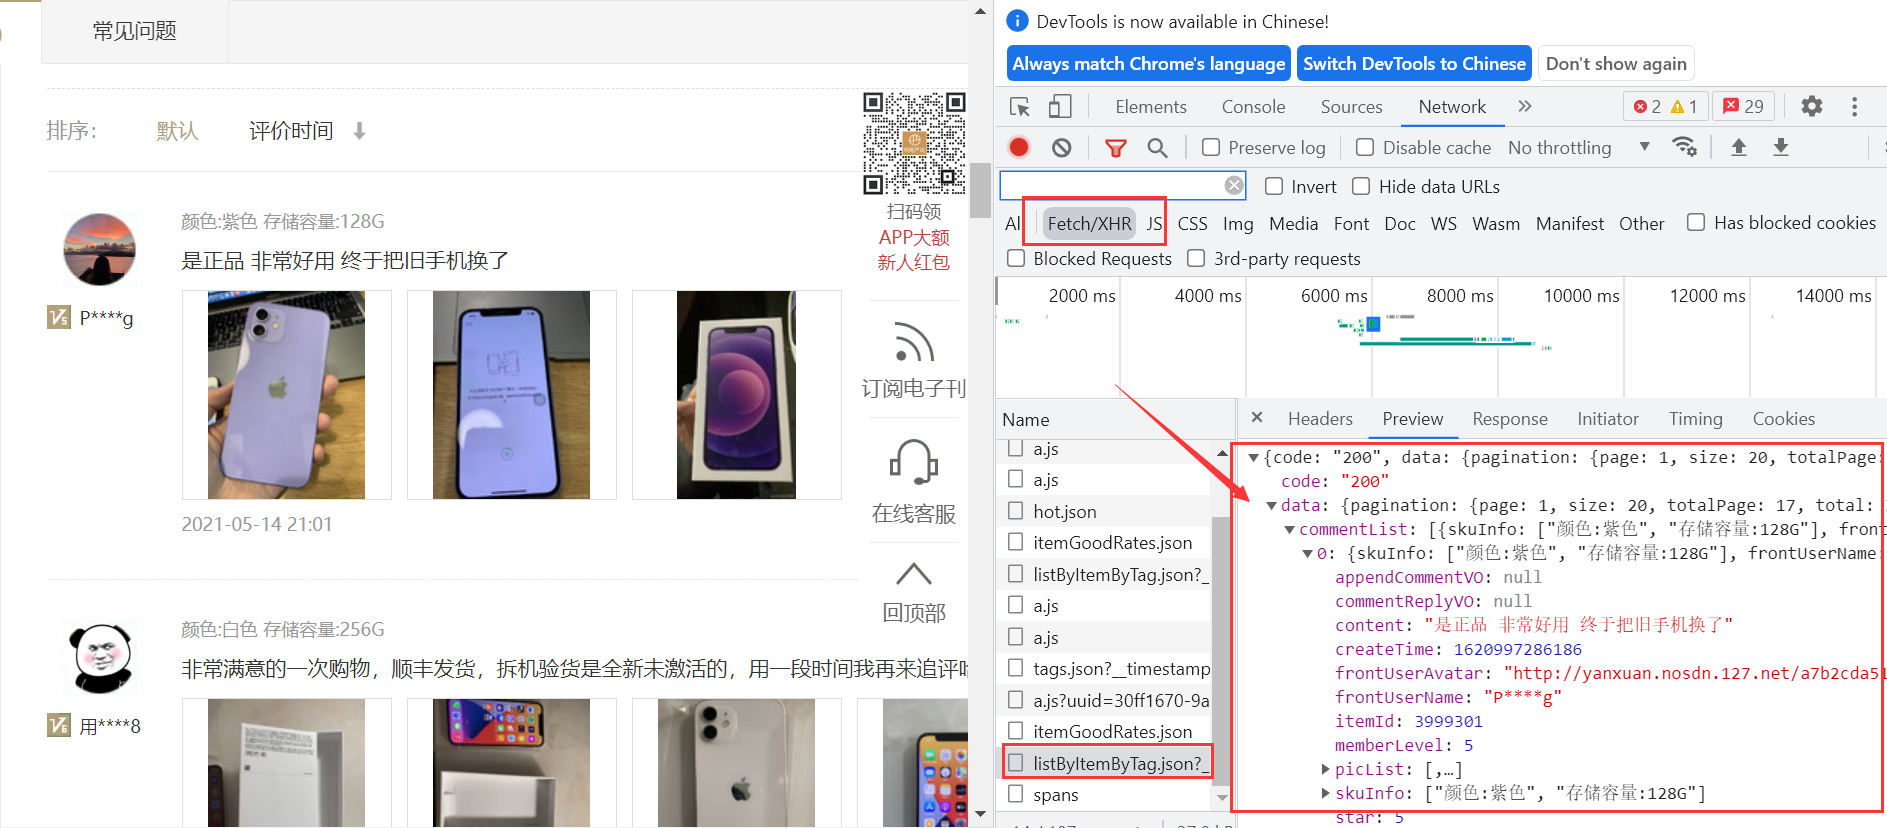Image resolution: width=1887 pixels, height=828 pixels.
Task: Open the 常见问题 page tab
Action: (135, 31)
